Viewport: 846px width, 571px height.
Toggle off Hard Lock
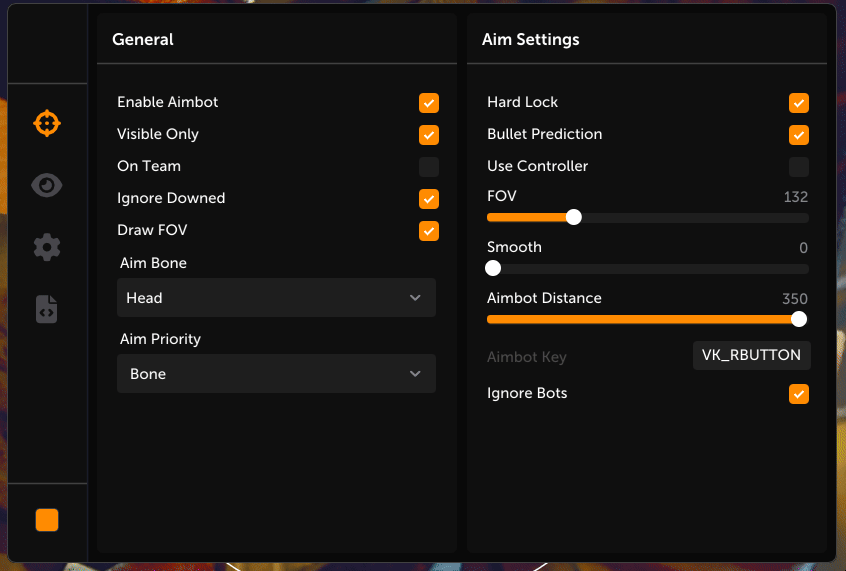[x=799, y=103]
